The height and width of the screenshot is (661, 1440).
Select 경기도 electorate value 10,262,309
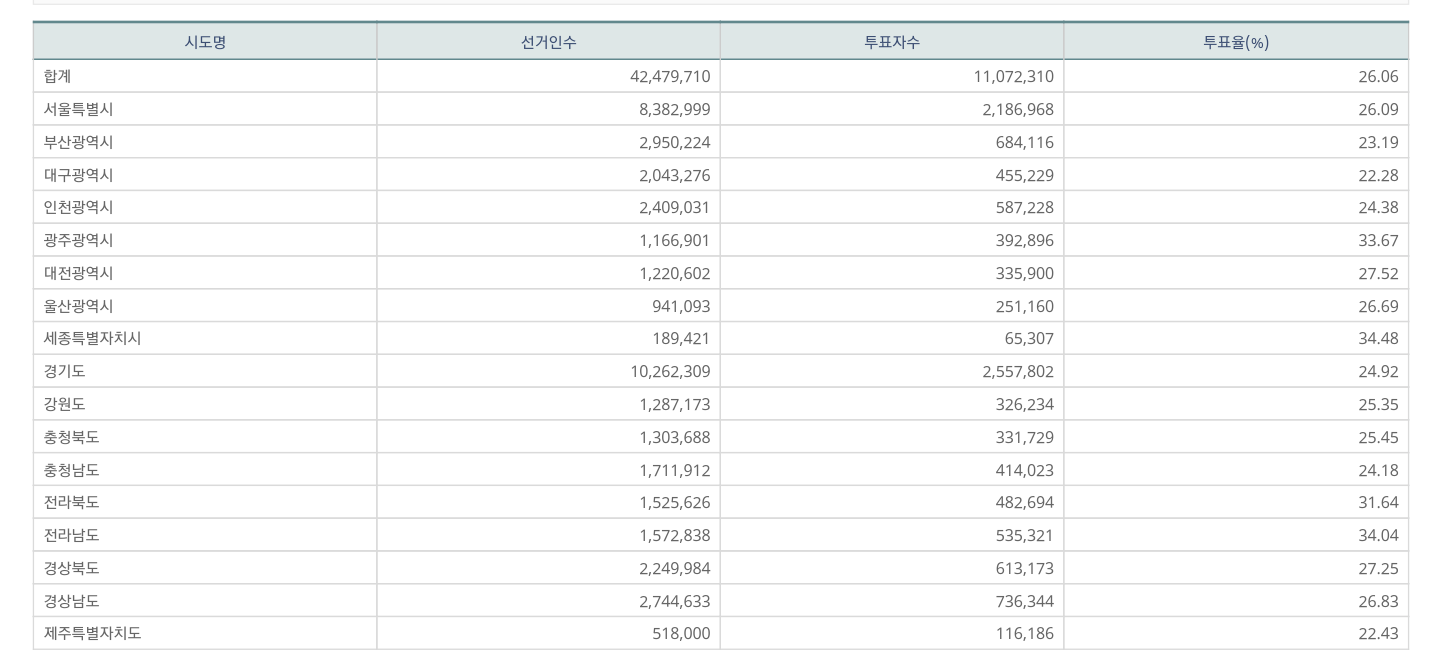point(670,371)
